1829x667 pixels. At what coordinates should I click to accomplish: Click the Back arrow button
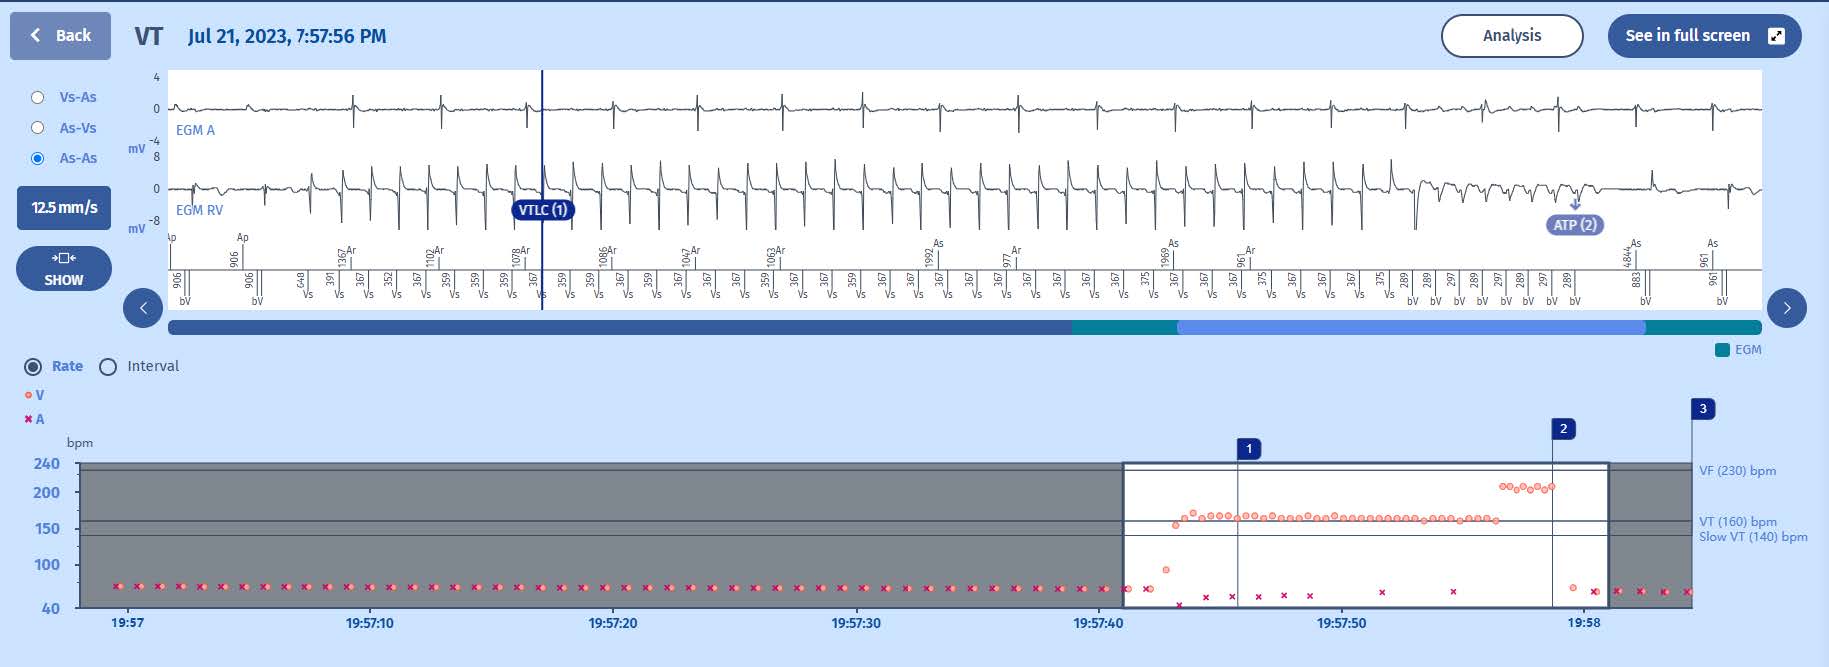click(60, 36)
